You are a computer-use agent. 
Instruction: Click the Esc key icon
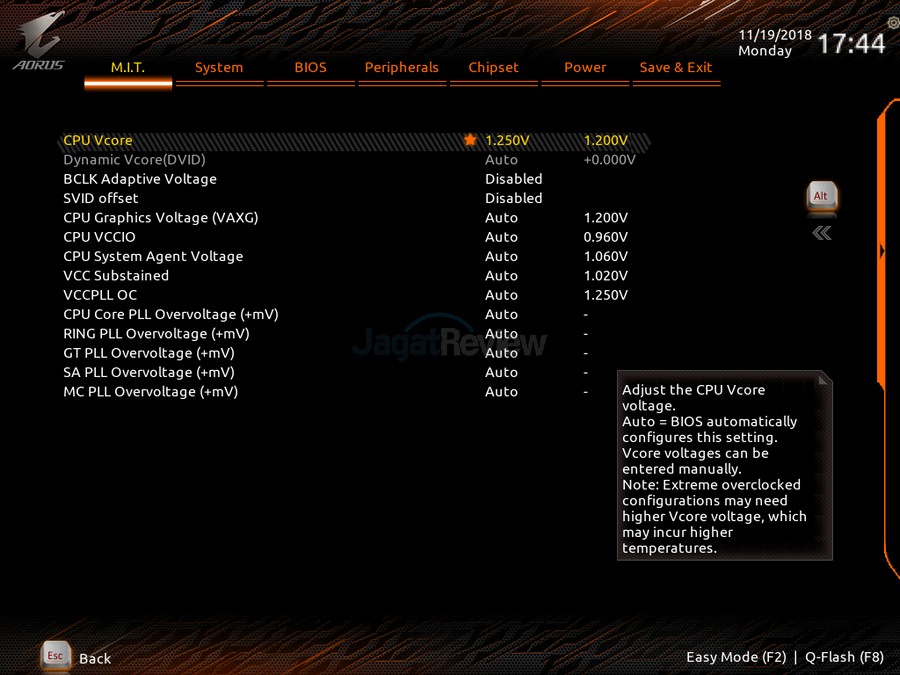(x=56, y=656)
